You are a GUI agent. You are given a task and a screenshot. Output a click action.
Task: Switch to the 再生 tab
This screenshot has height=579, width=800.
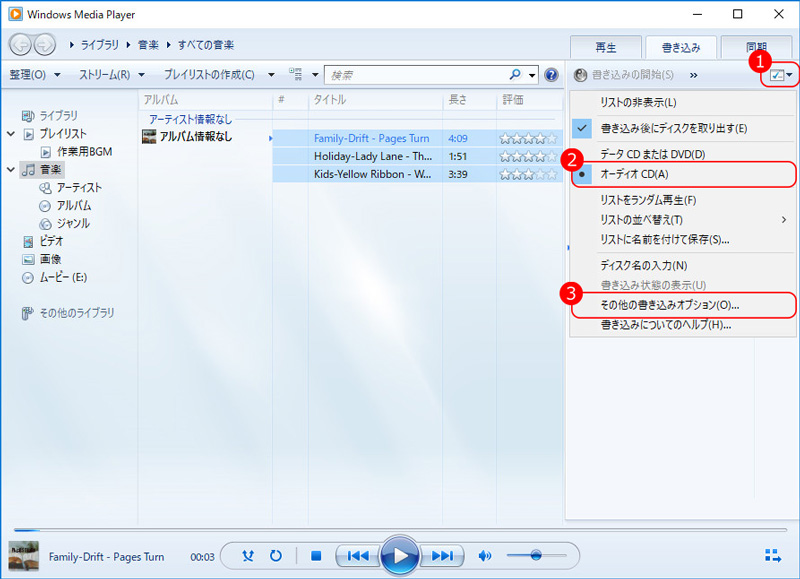(606, 47)
